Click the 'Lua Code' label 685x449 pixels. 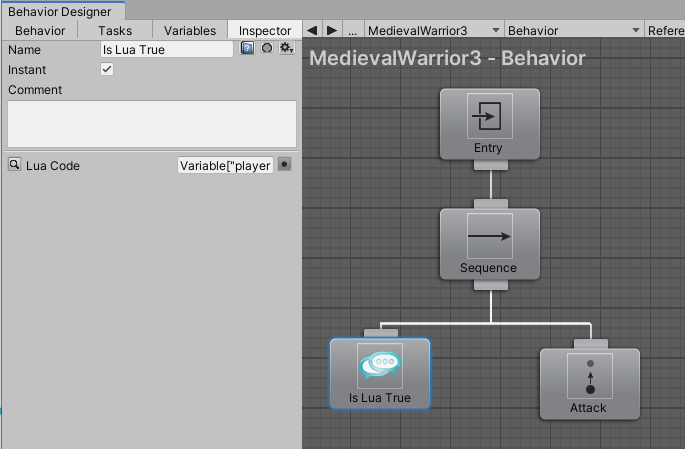tap(52, 166)
